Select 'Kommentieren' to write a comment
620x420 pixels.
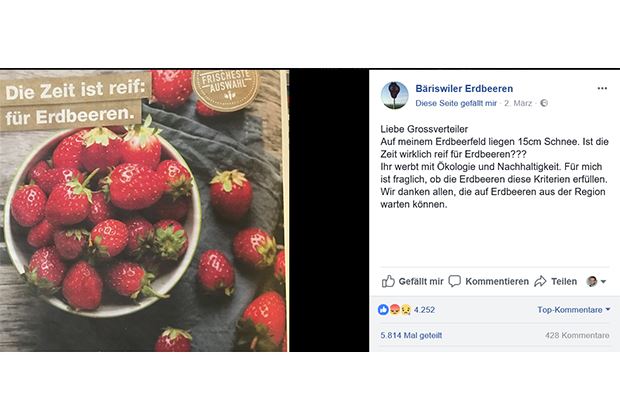(497, 282)
